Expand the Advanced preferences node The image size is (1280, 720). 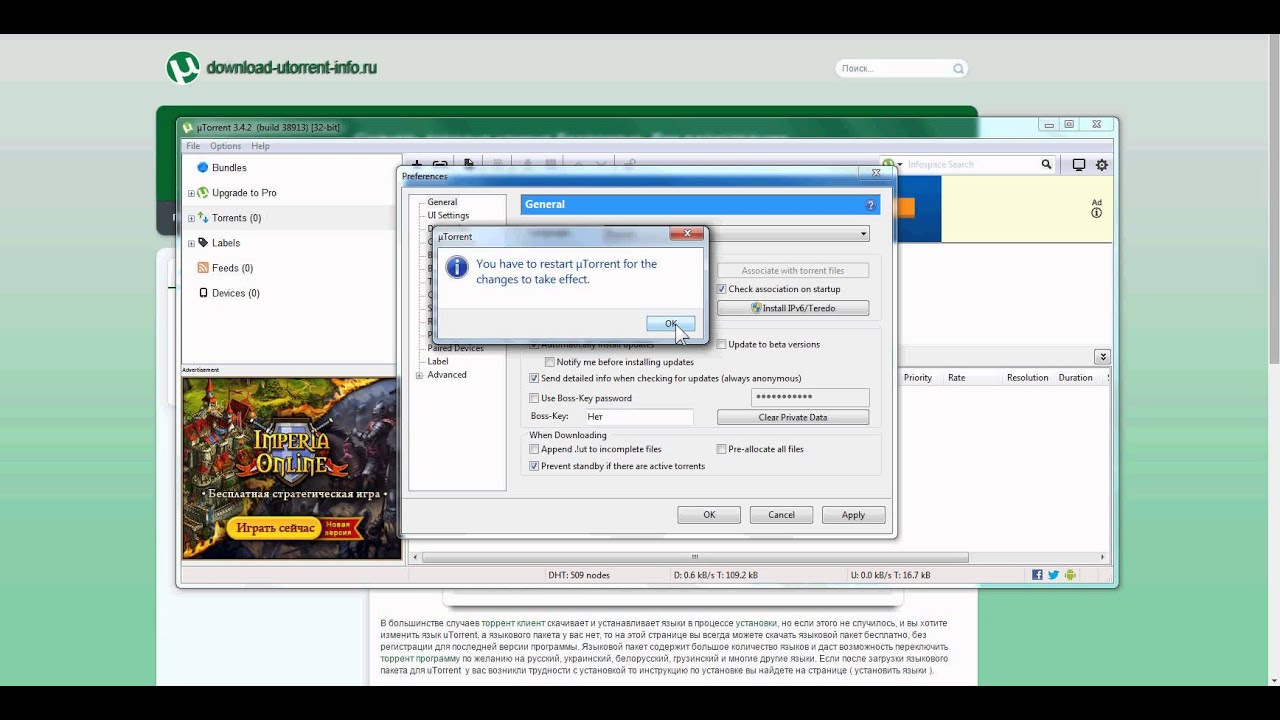click(x=420, y=375)
